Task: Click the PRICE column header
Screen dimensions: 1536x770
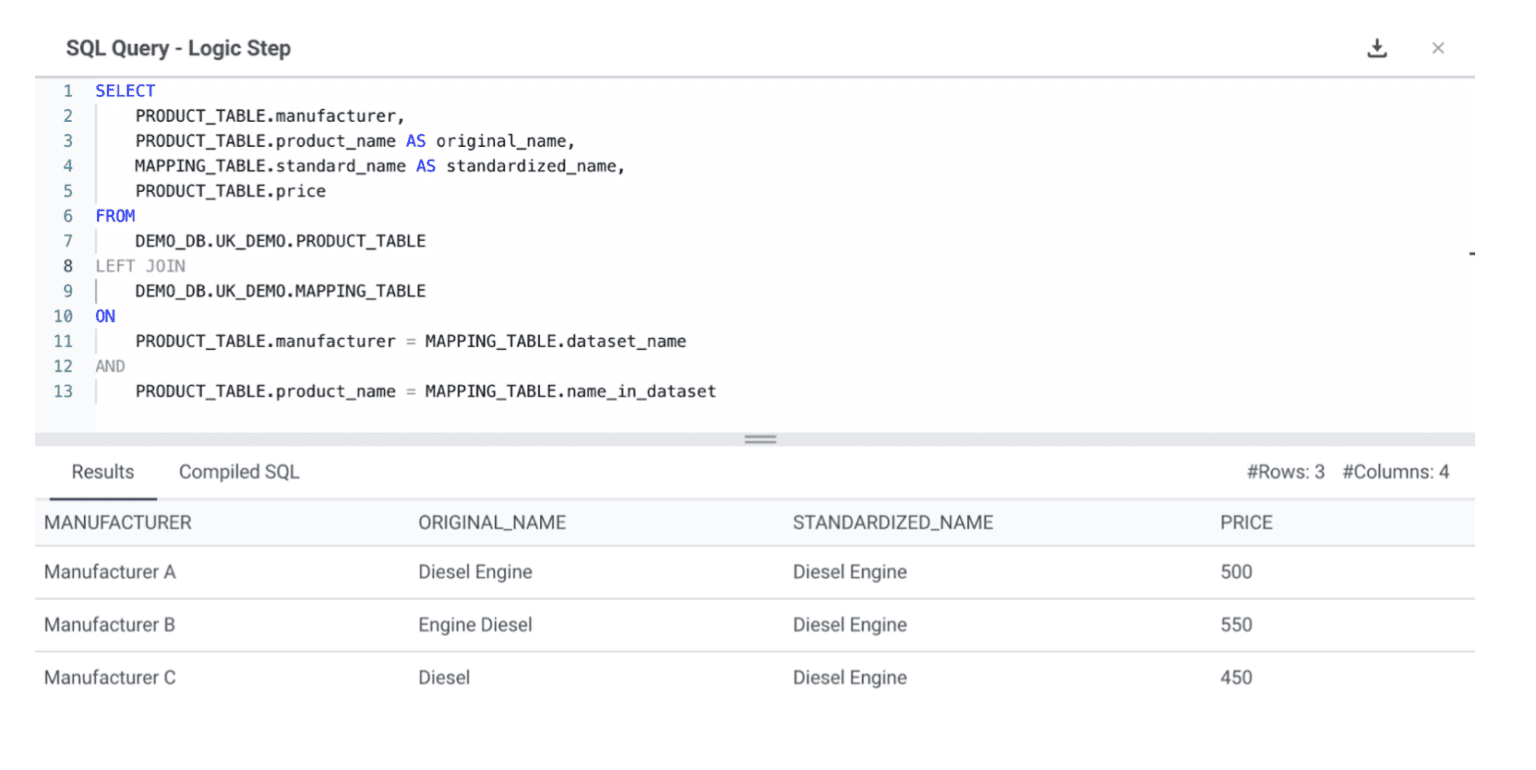Action: [x=1245, y=522]
